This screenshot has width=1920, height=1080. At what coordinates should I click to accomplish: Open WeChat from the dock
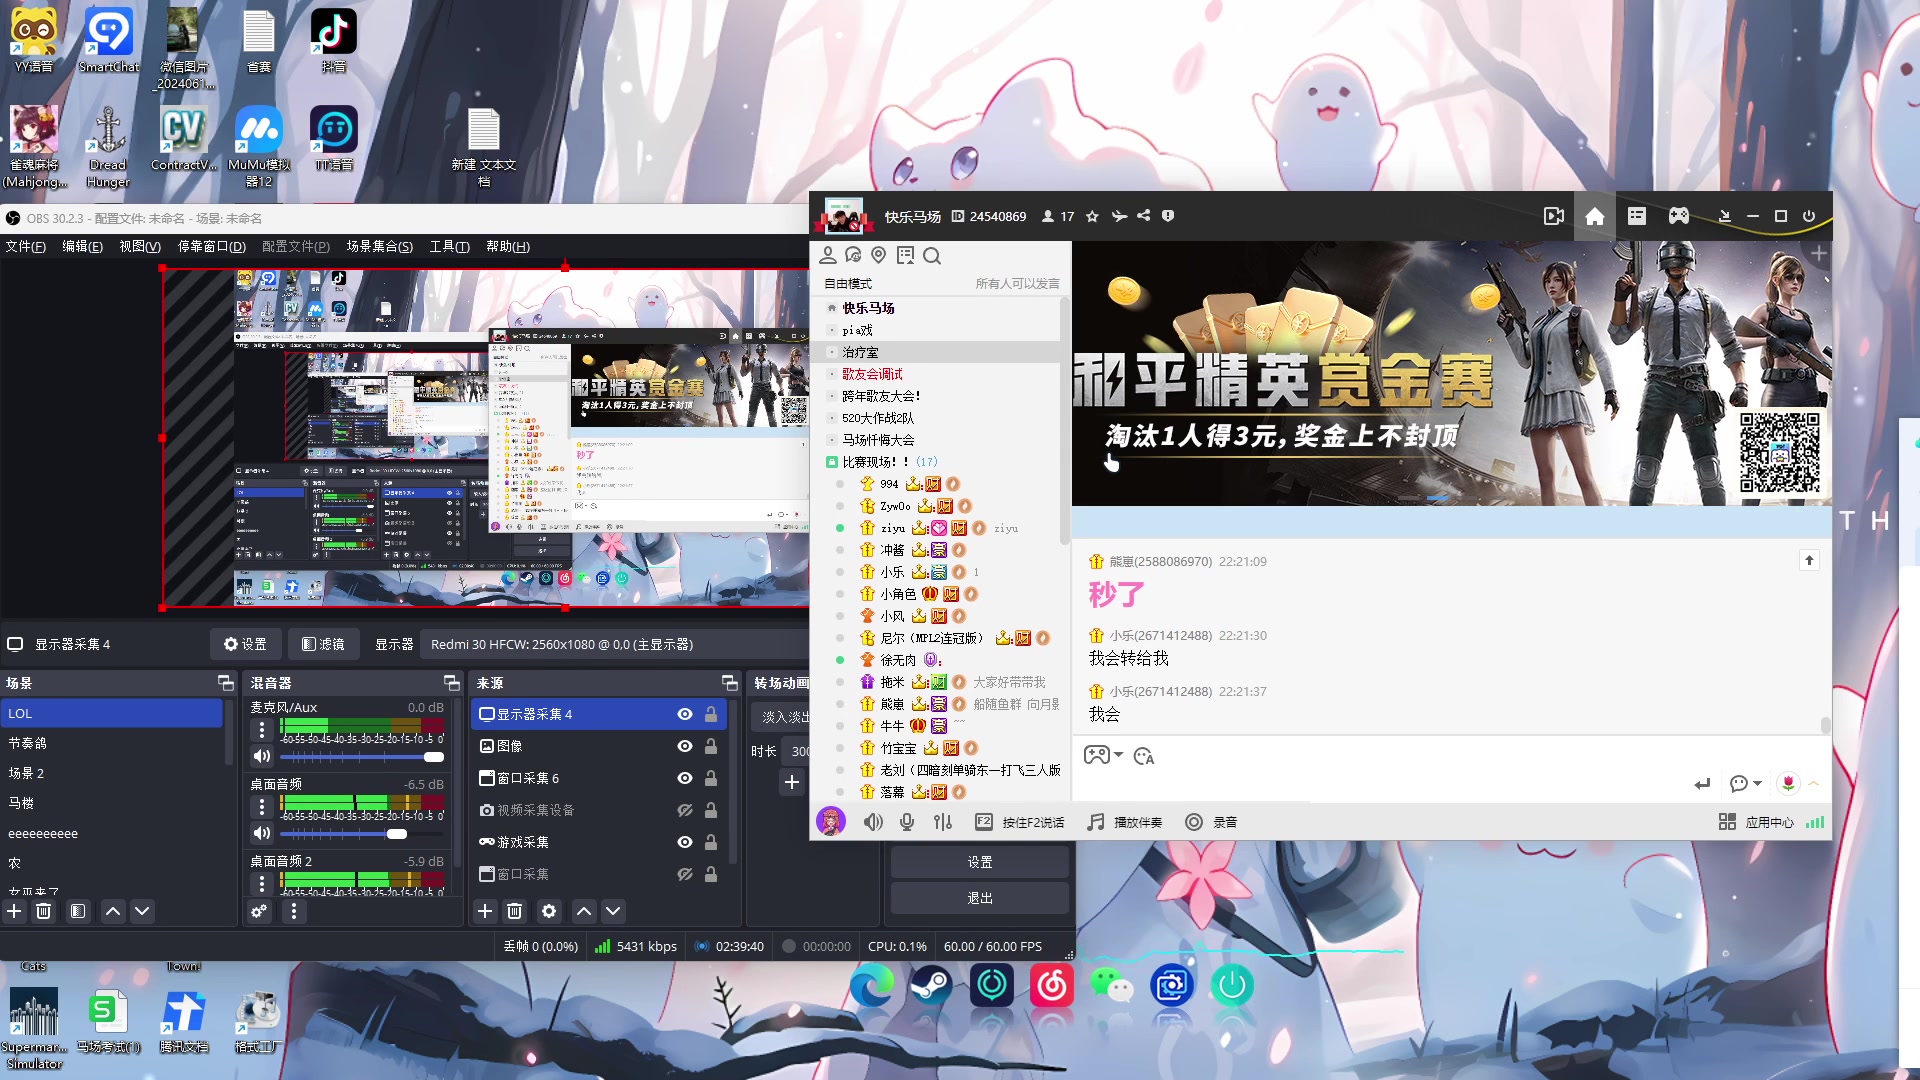point(1111,986)
